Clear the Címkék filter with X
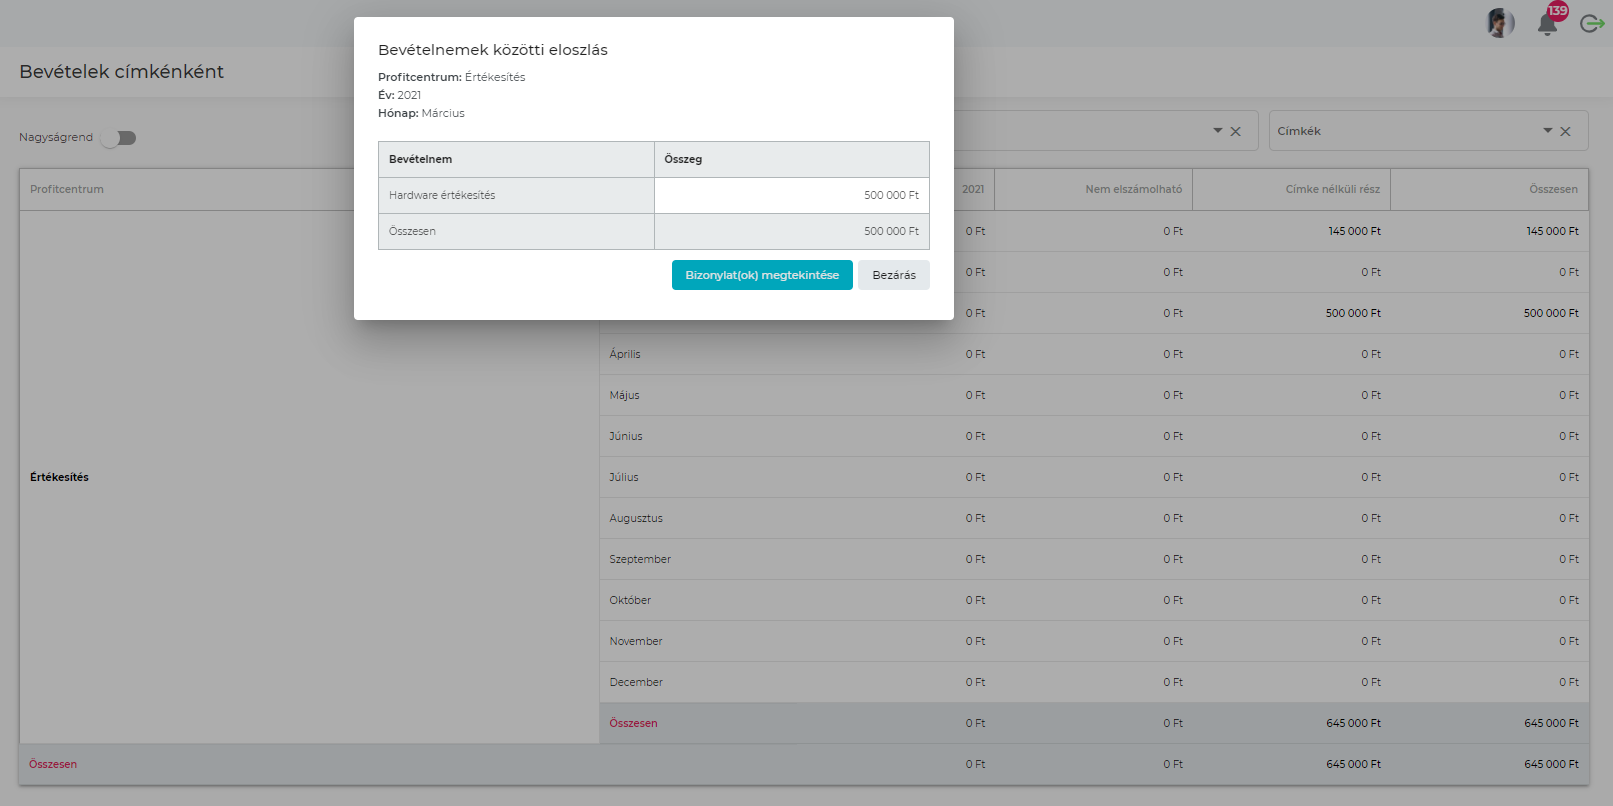Screen dimensions: 1613x806 pyautogui.click(x=1566, y=131)
